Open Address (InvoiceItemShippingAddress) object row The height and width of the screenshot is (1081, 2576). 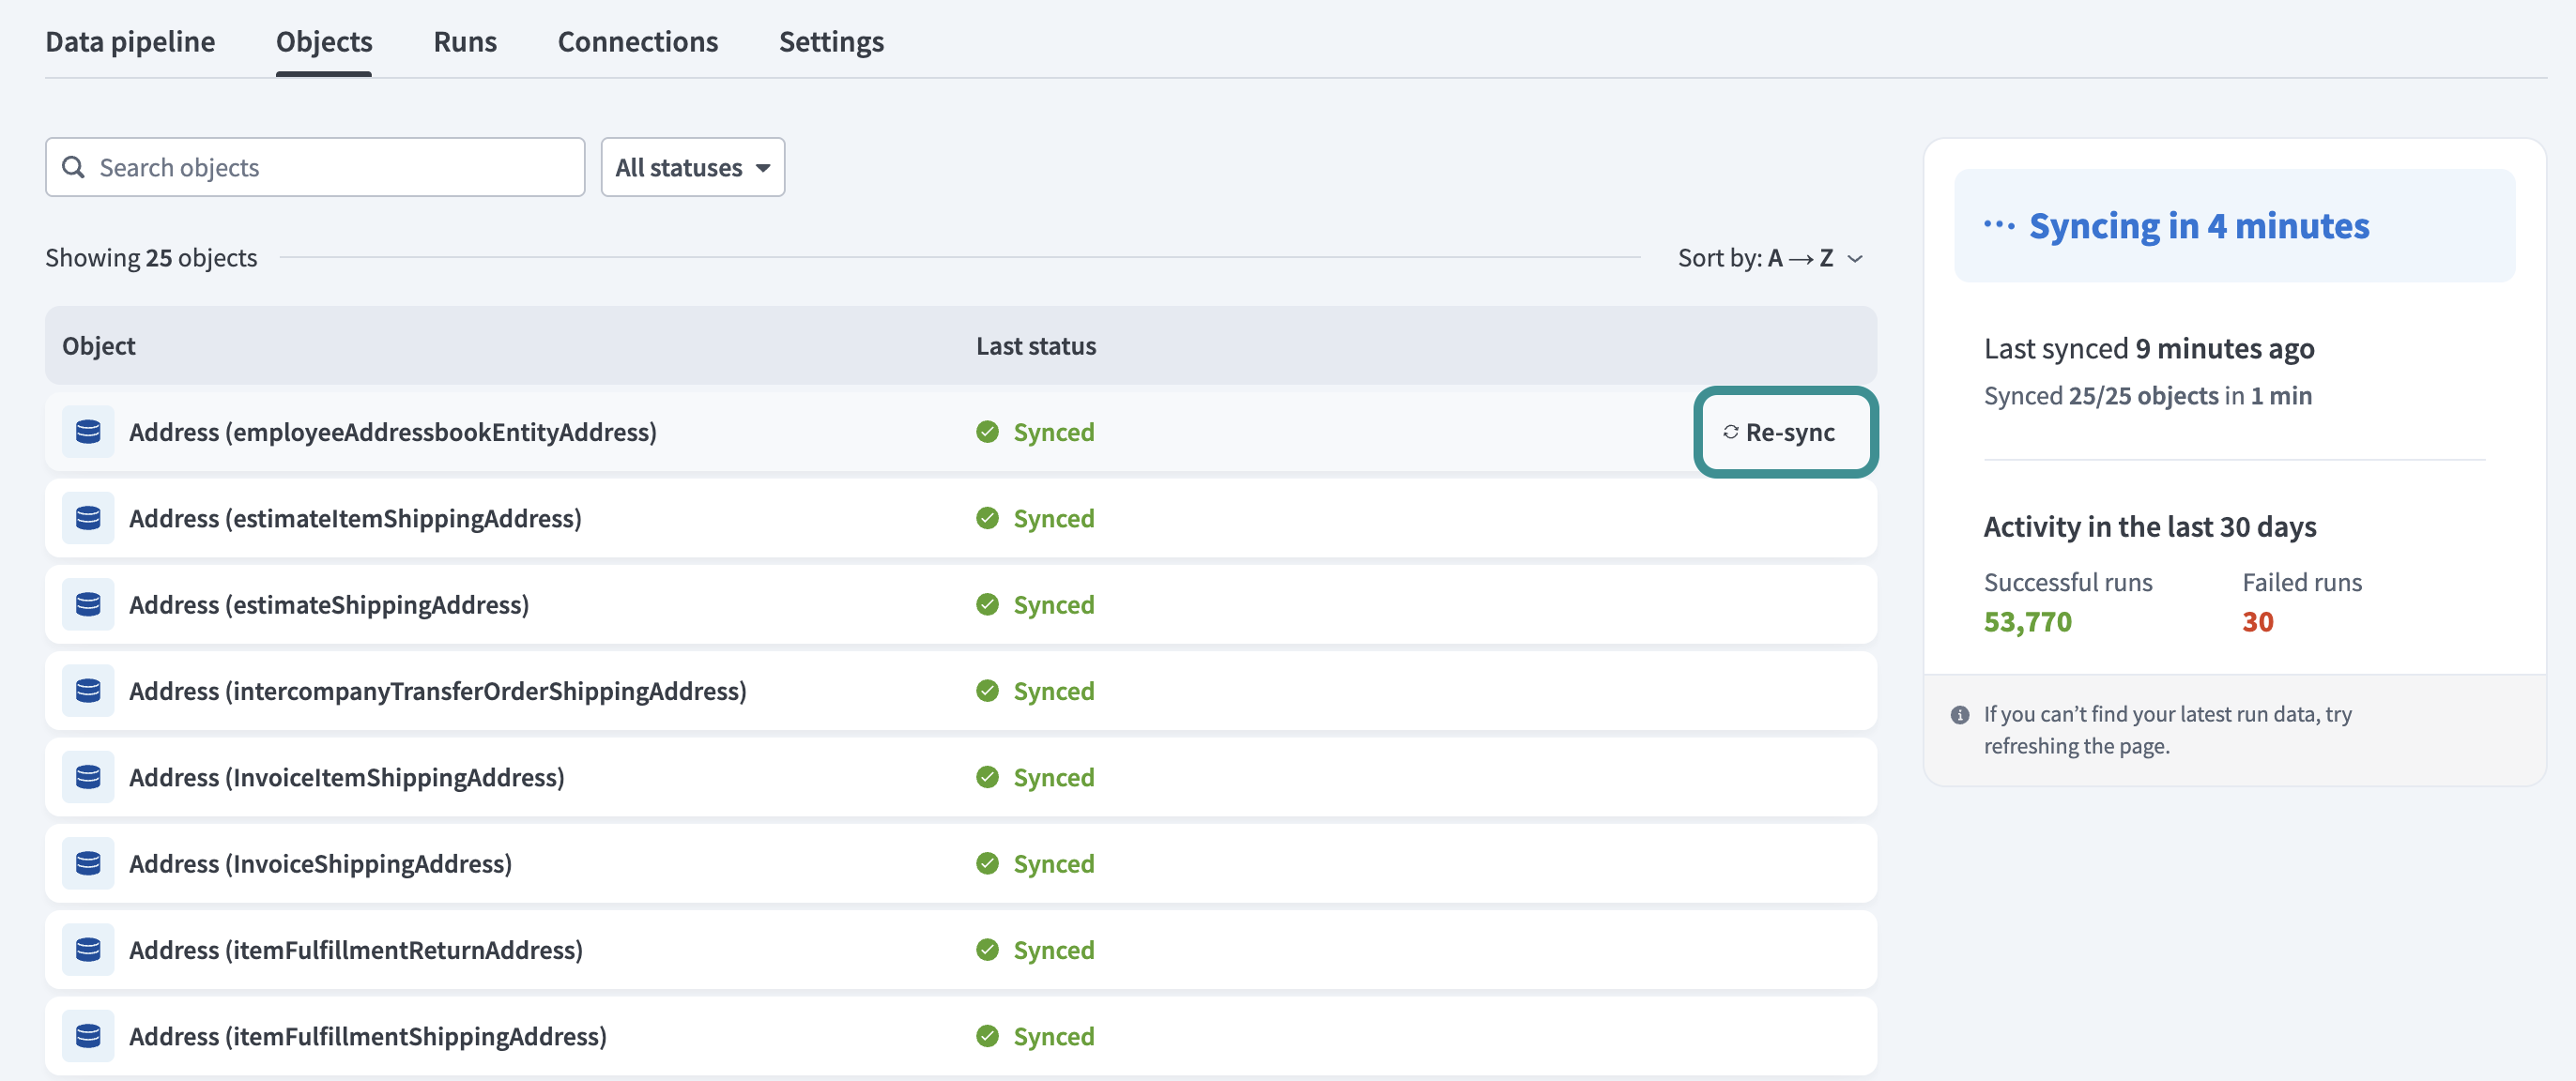click(346, 777)
